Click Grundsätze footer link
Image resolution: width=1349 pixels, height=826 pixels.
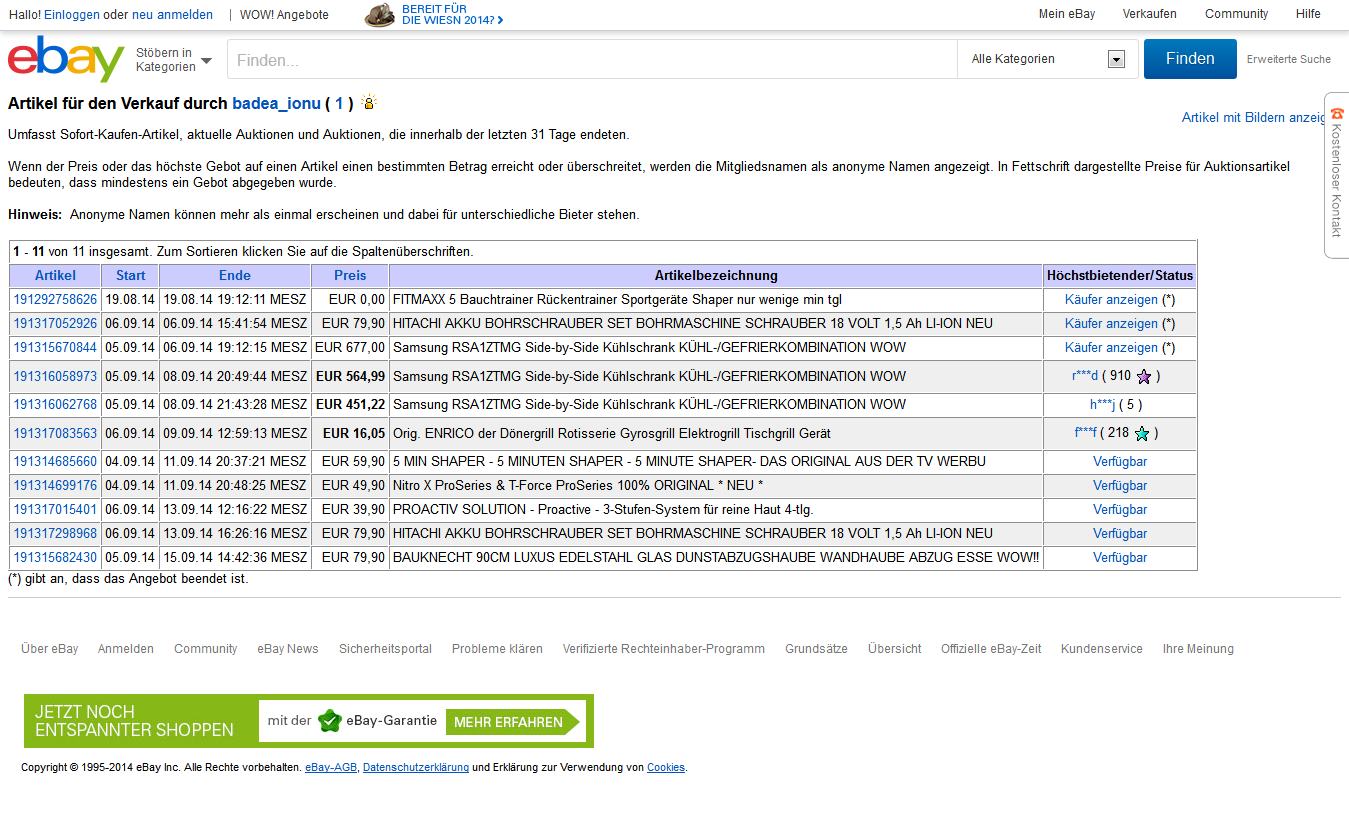pos(816,649)
